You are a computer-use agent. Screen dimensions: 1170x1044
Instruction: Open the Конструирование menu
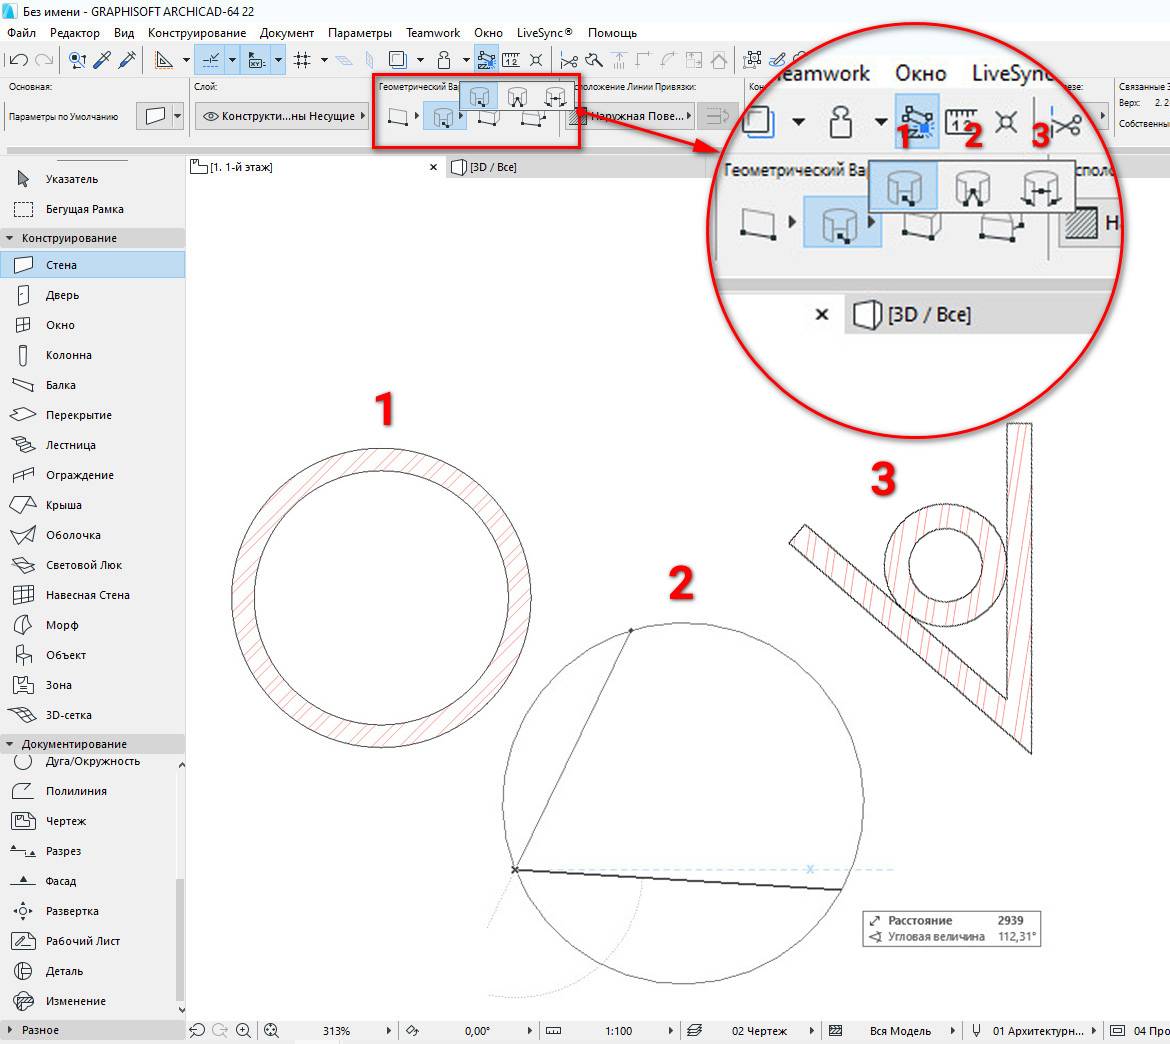(x=196, y=33)
